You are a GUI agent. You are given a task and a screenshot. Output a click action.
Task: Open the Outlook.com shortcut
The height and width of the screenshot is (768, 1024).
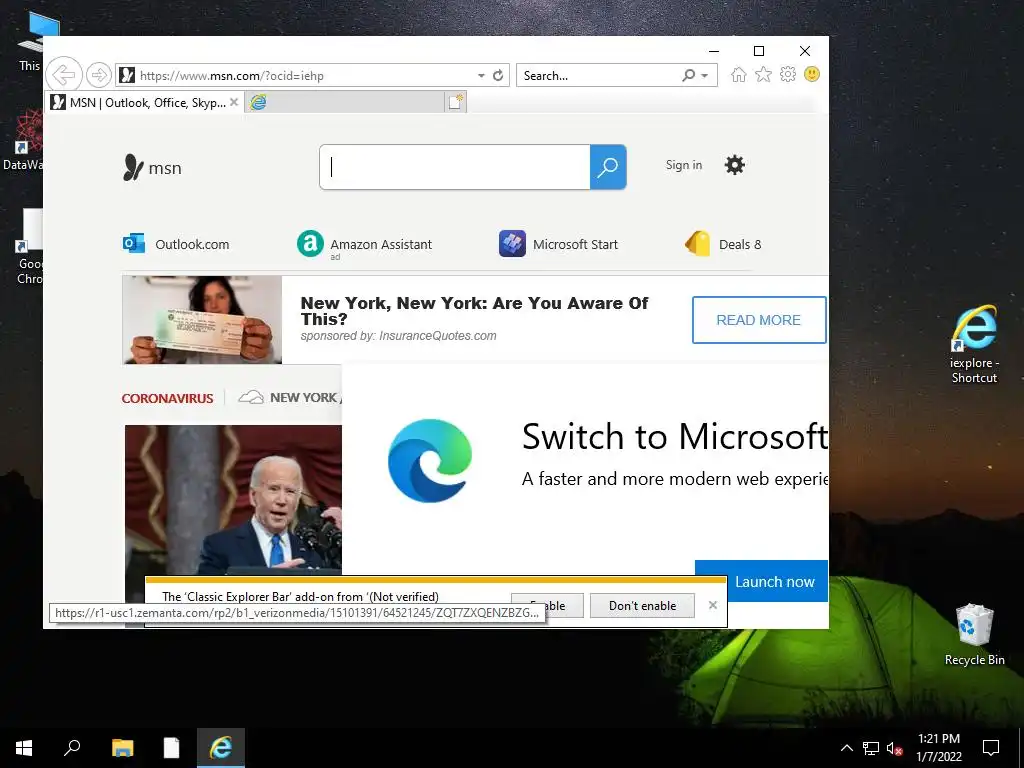point(176,244)
